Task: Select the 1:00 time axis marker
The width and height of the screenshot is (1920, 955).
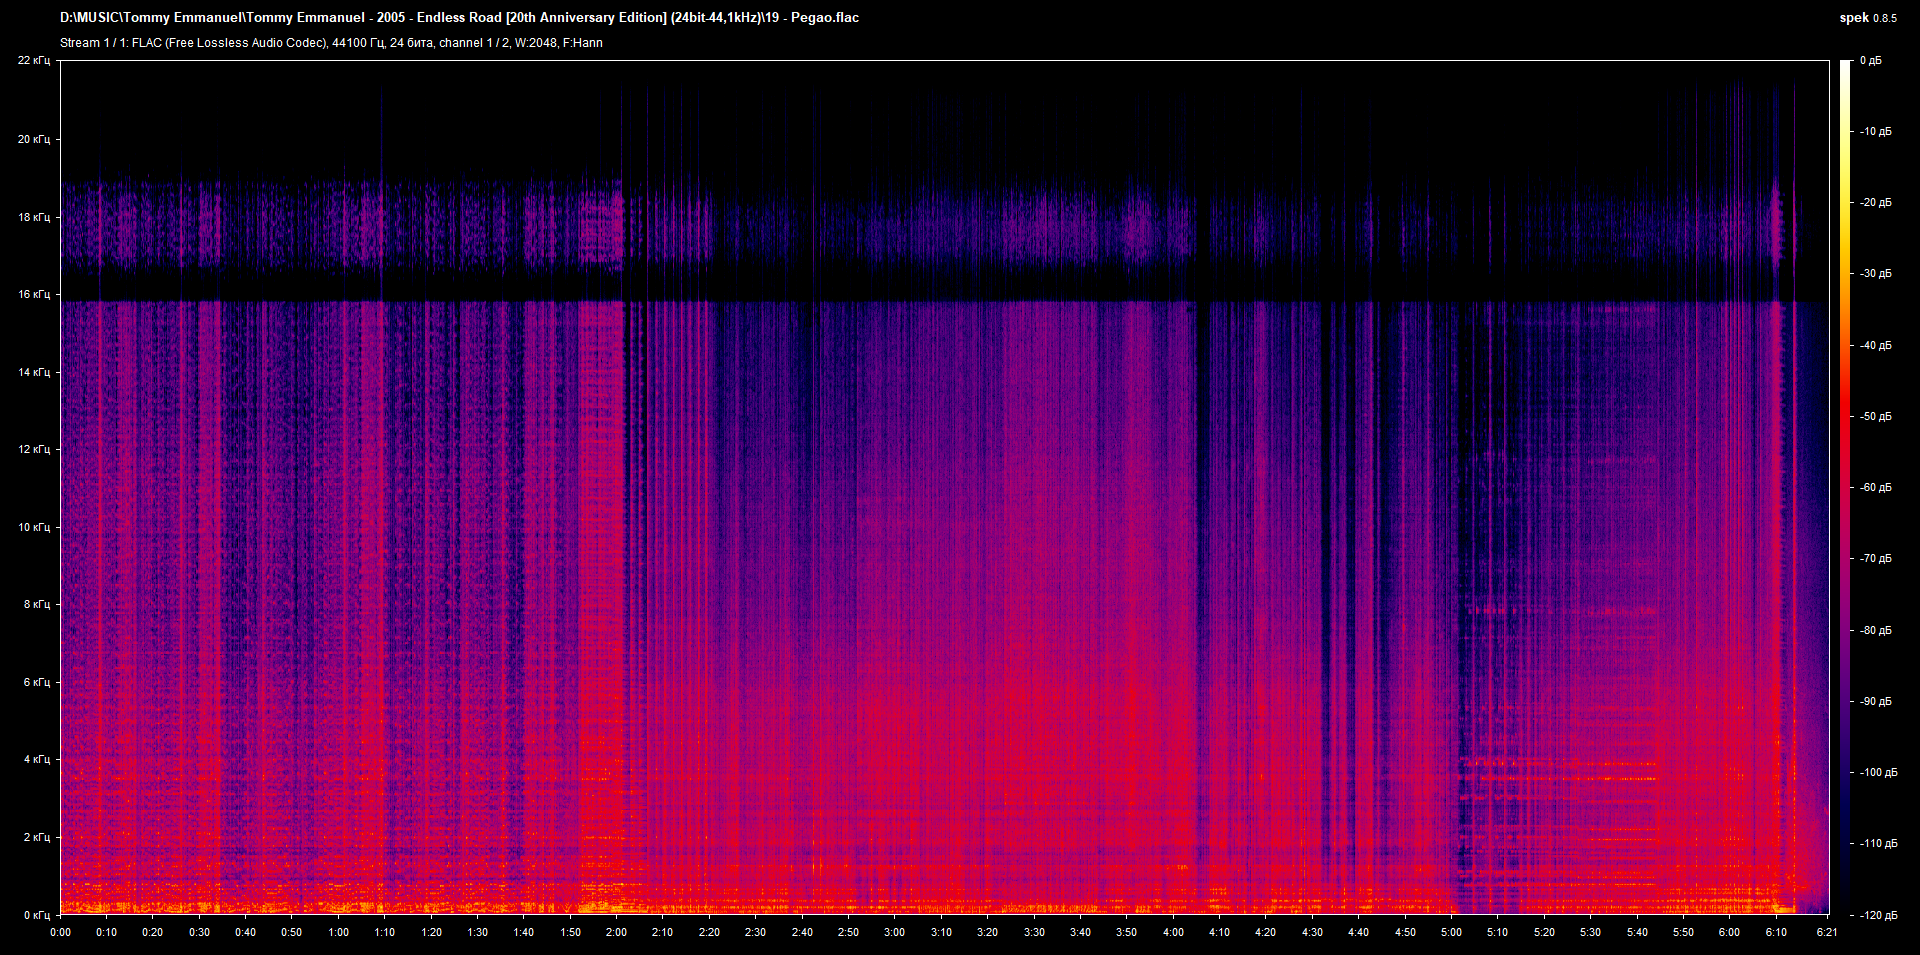Action: 339,932
